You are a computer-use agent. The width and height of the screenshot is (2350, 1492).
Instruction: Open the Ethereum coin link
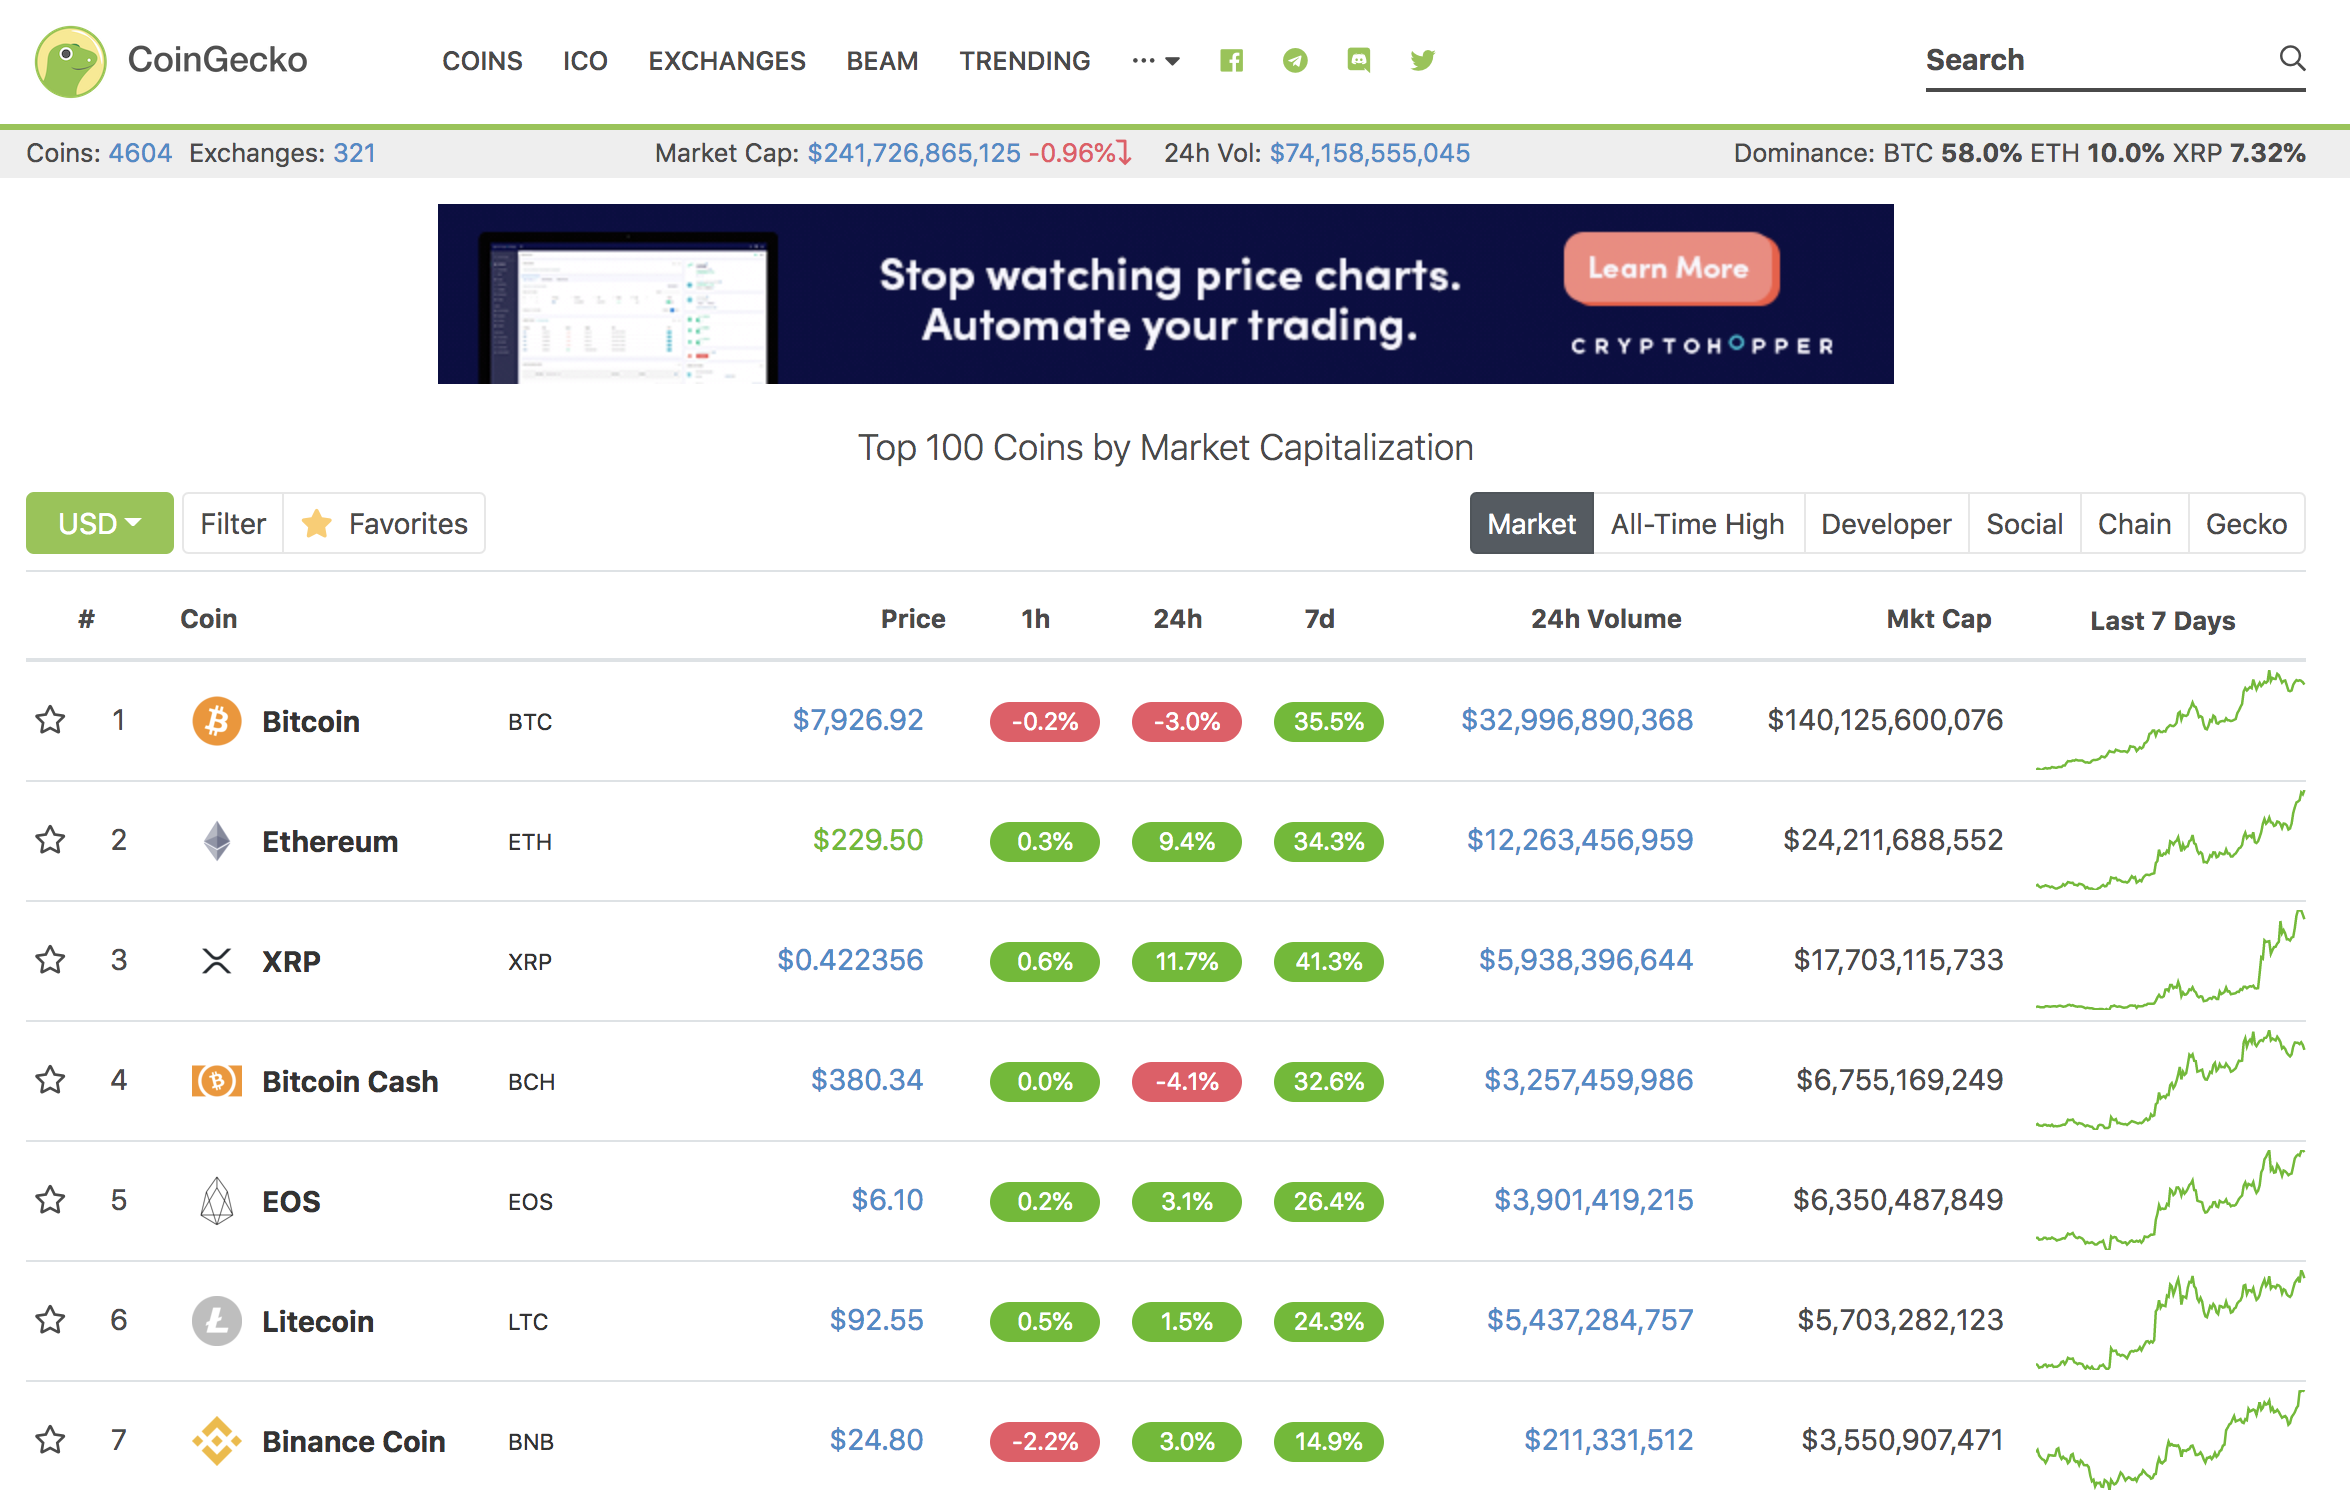330,841
